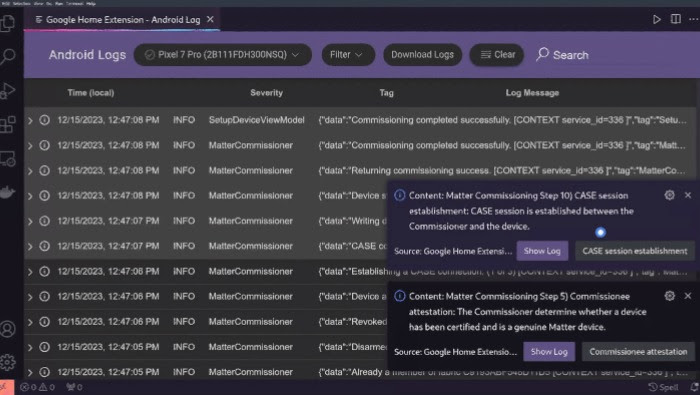Screen dimensions: 700x395
Task: Dismiss the CASE session establishment notification
Action: pyautogui.click(x=688, y=195)
